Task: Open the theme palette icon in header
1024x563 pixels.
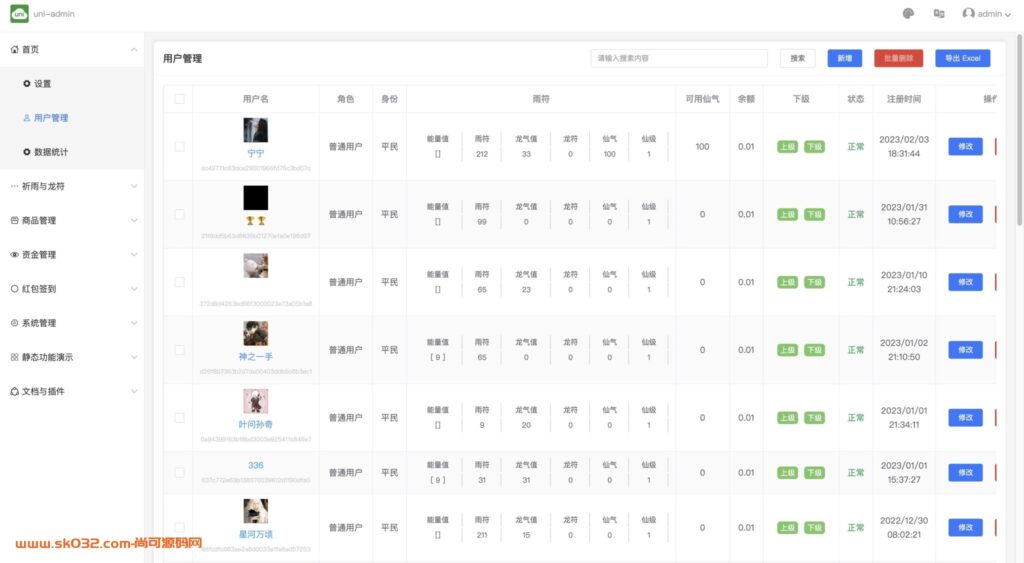Action: [x=908, y=14]
